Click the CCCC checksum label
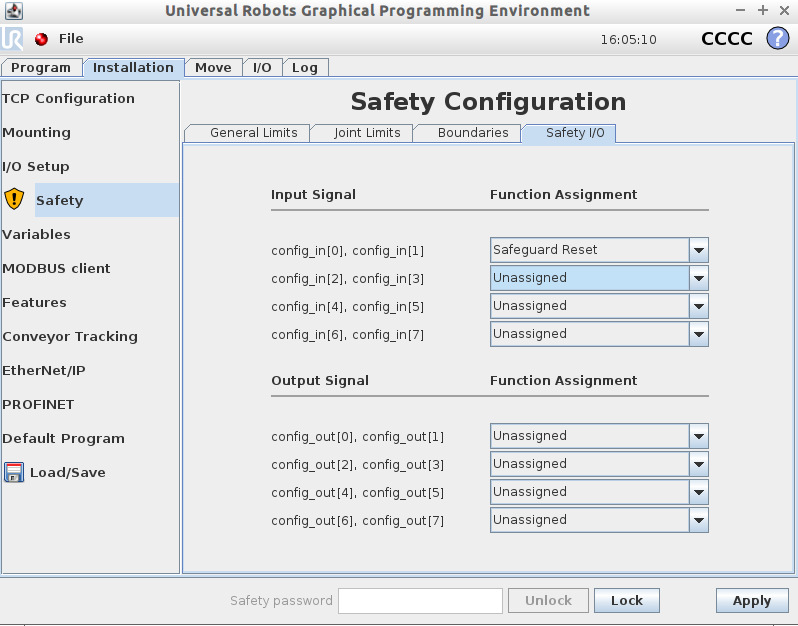 pos(727,39)
